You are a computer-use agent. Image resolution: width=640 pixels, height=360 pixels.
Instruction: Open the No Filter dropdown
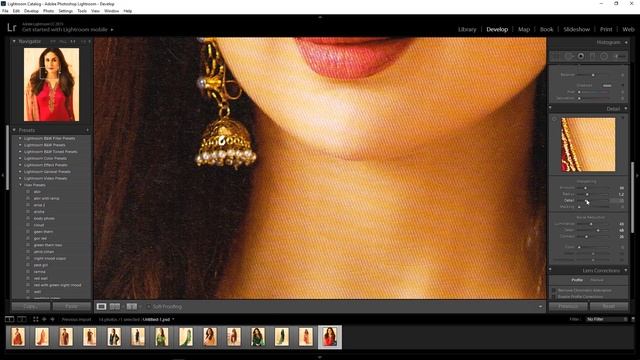[x=606, y=319]
